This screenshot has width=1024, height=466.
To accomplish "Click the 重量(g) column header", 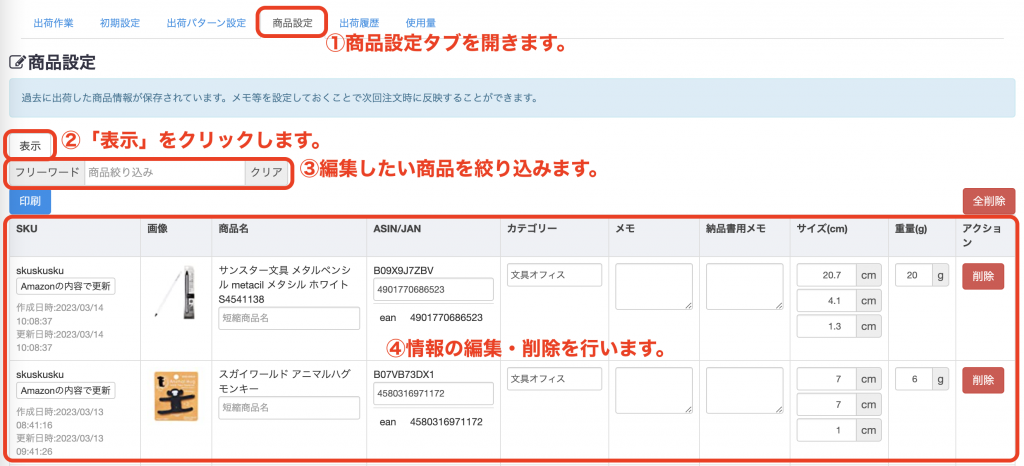I will coord(912,228).
